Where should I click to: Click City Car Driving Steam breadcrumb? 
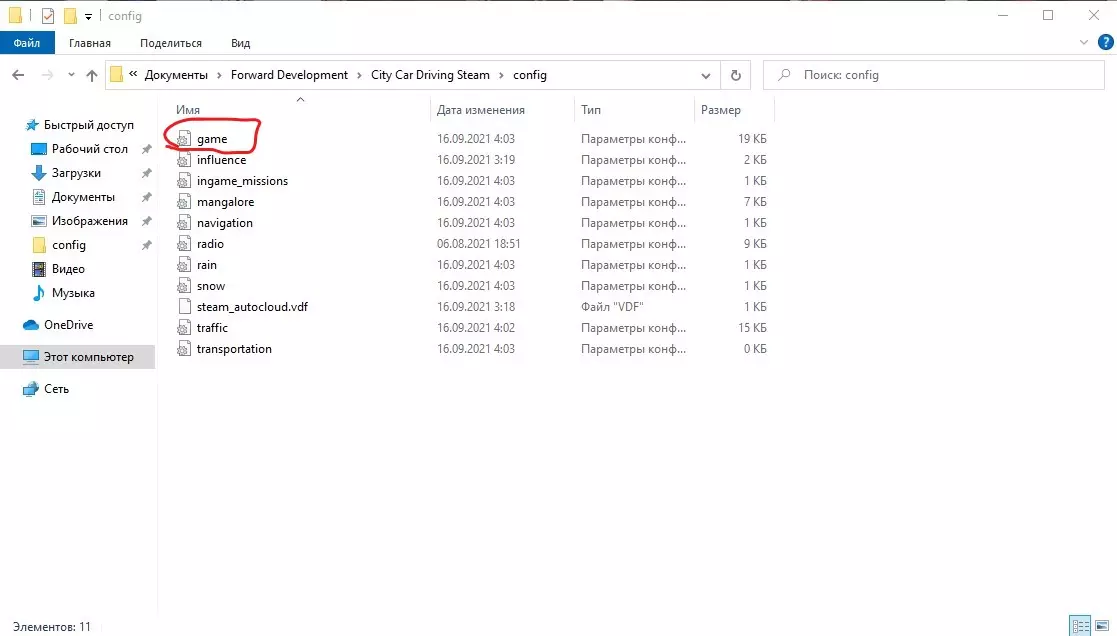click(430, 75)
